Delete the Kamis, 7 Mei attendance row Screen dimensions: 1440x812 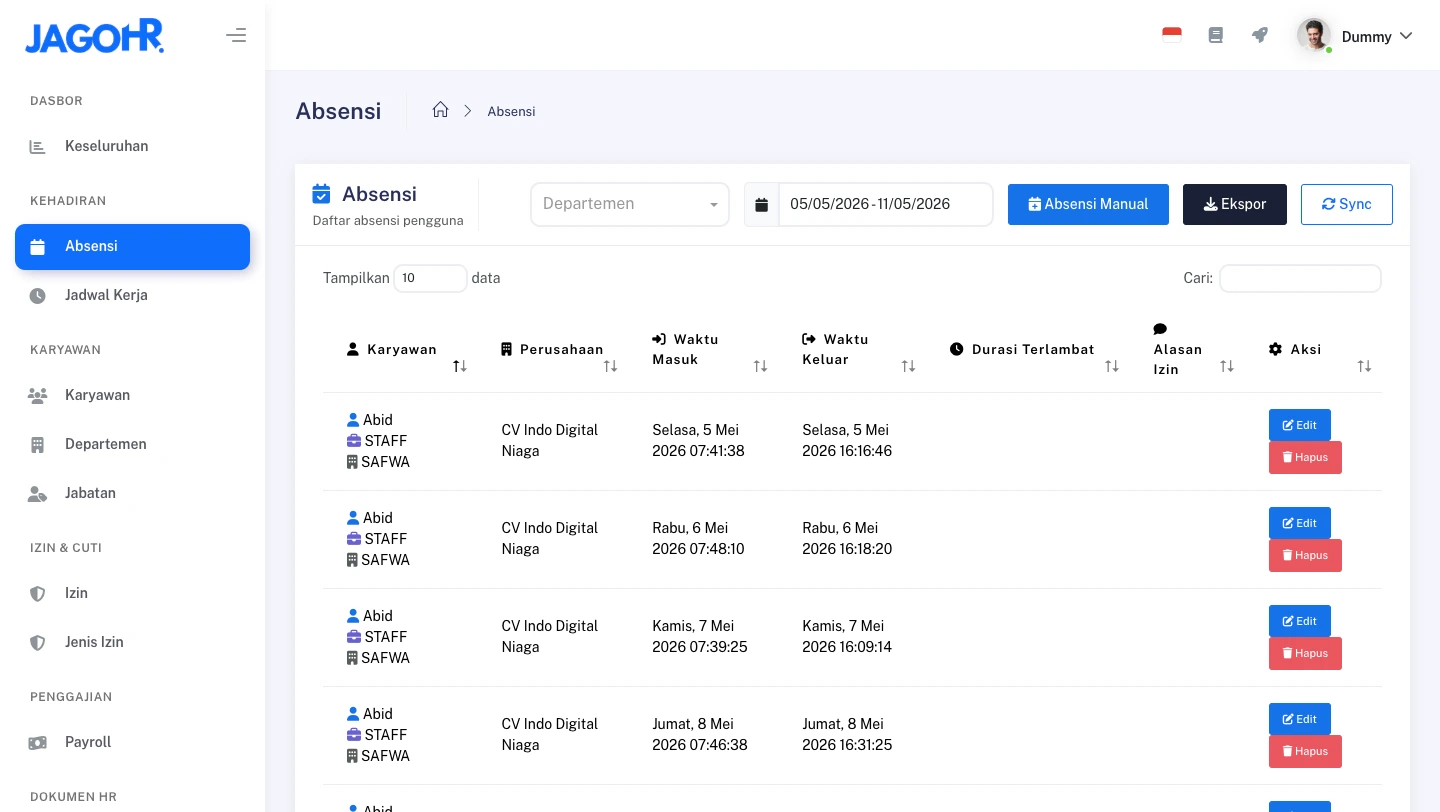tap(1305, 653)
